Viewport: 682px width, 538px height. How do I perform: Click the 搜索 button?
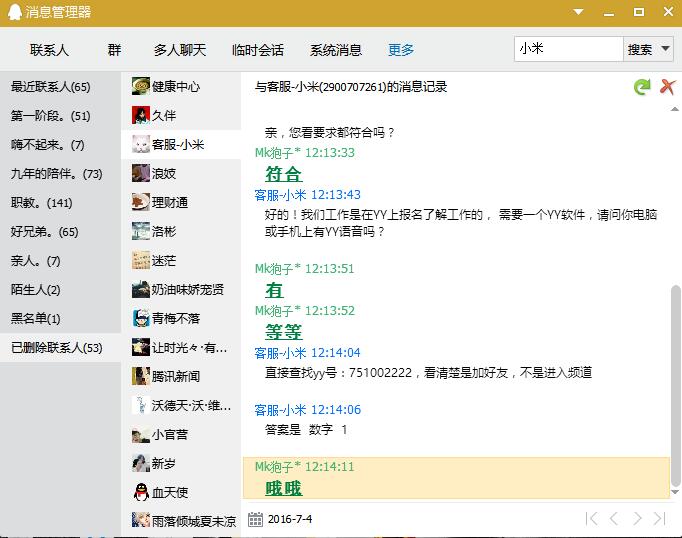pos(640,49)
